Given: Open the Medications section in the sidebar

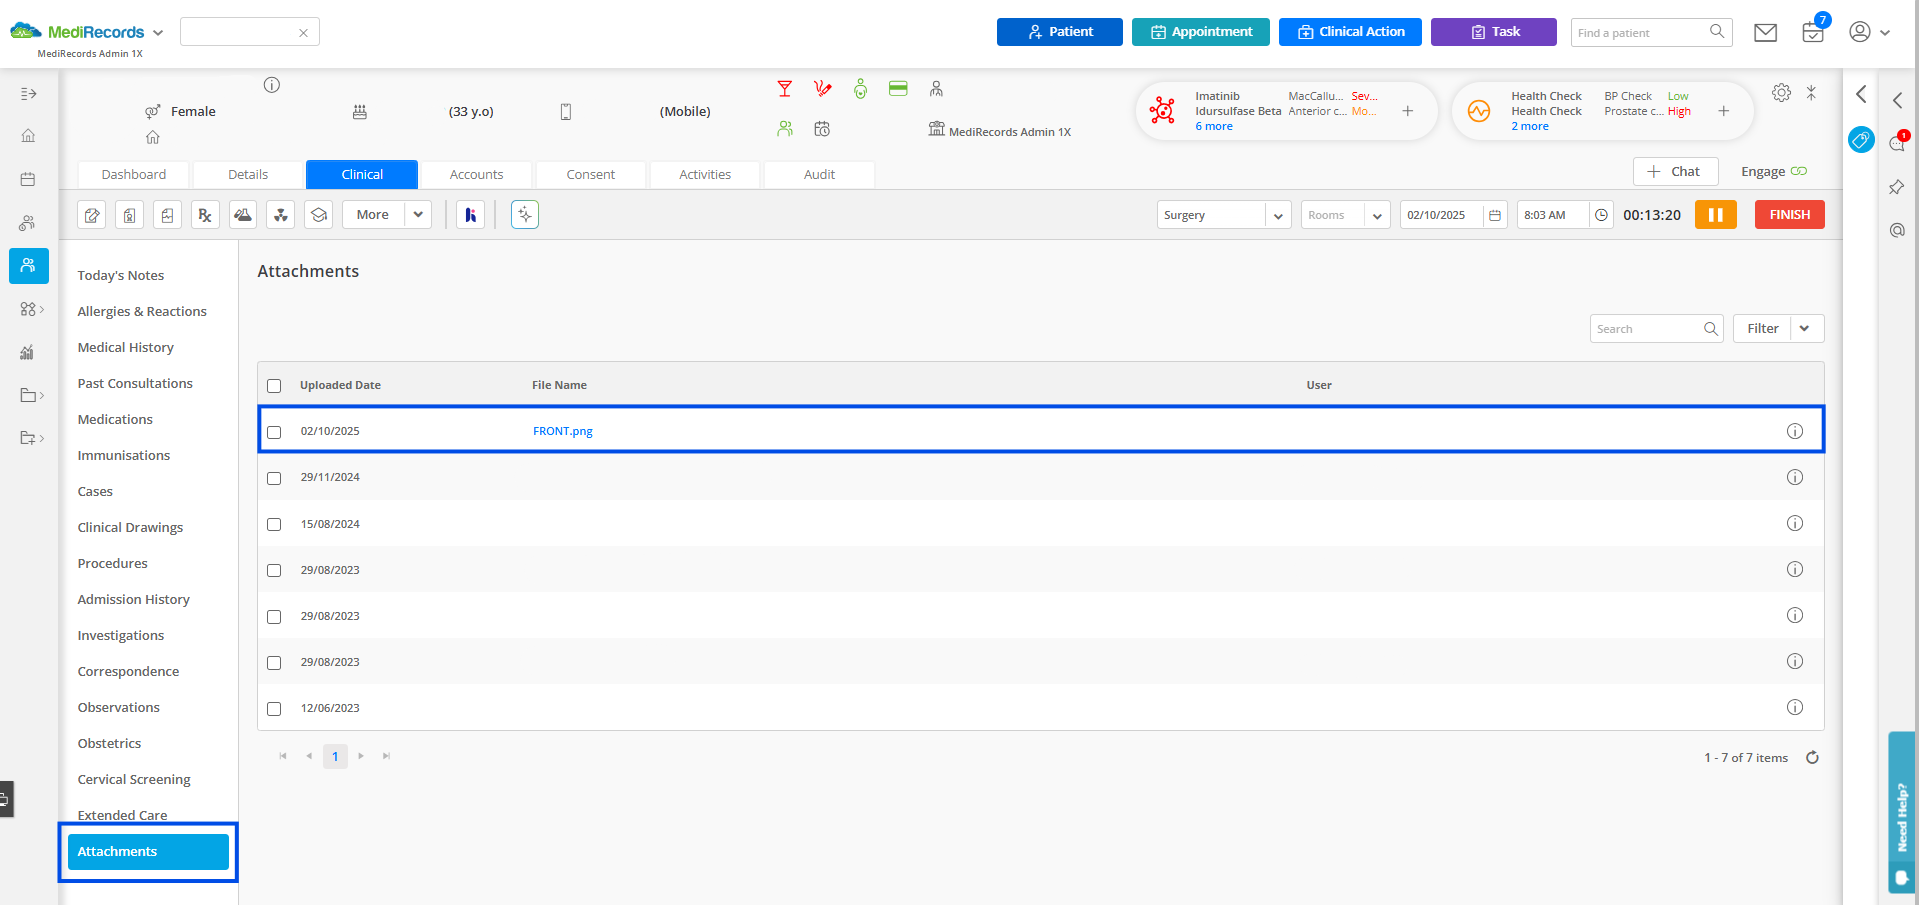Looking at the screenshot, I should pyautogui.click(x=114, y=419).
